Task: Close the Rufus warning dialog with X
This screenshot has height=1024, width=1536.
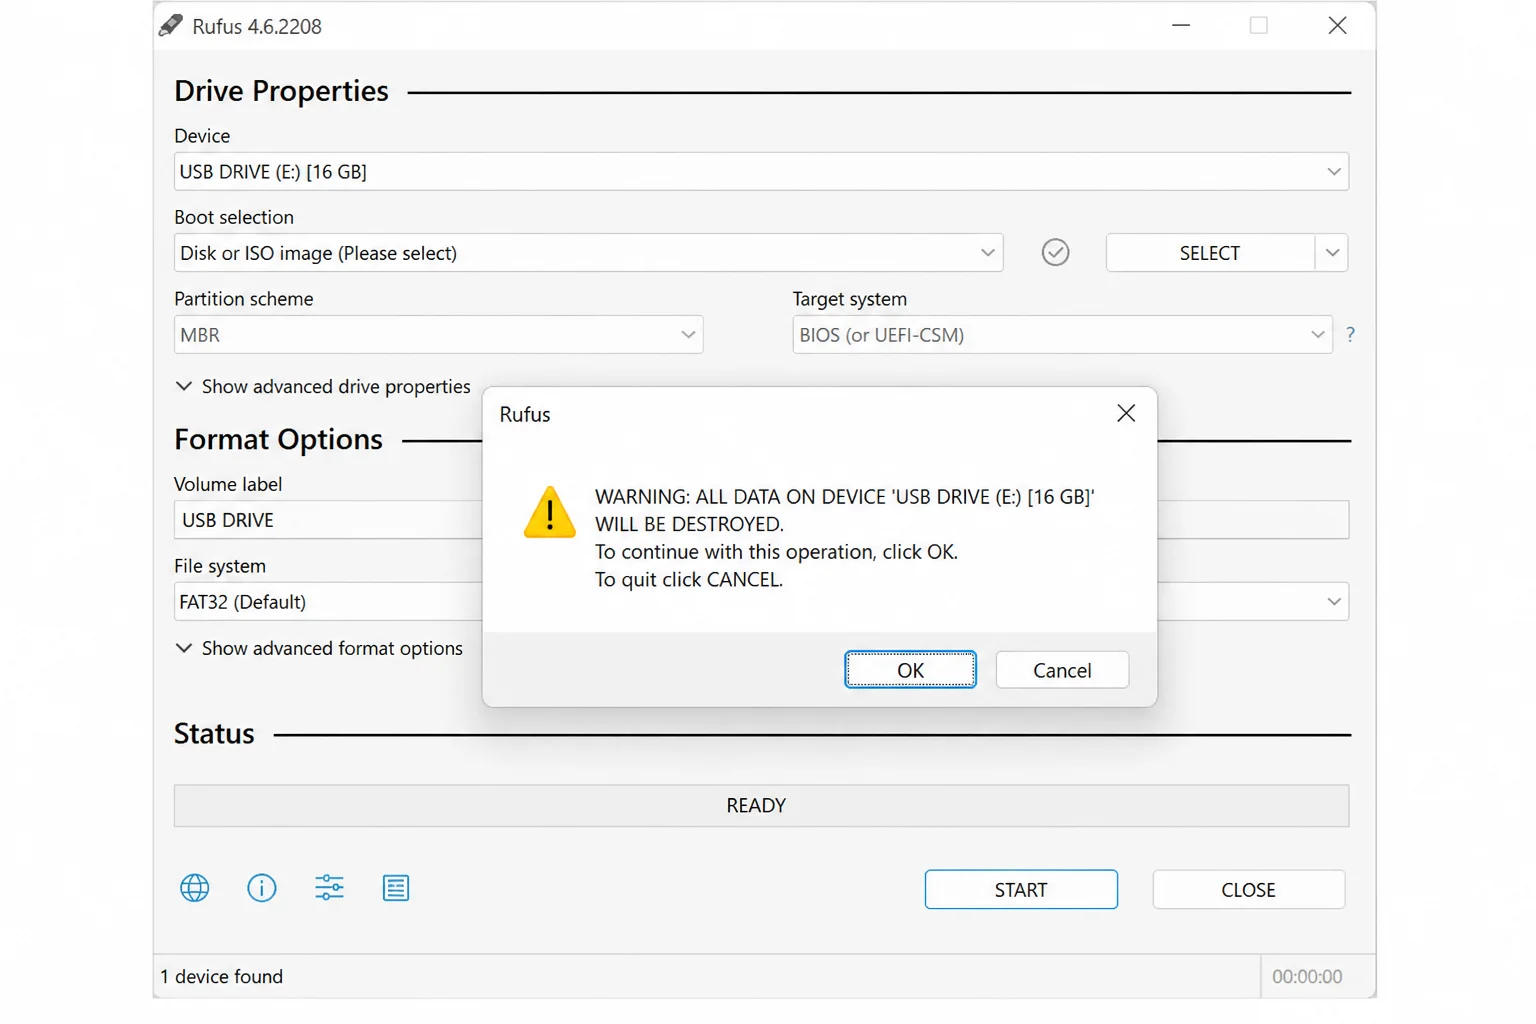Action: click(1126, 414)
